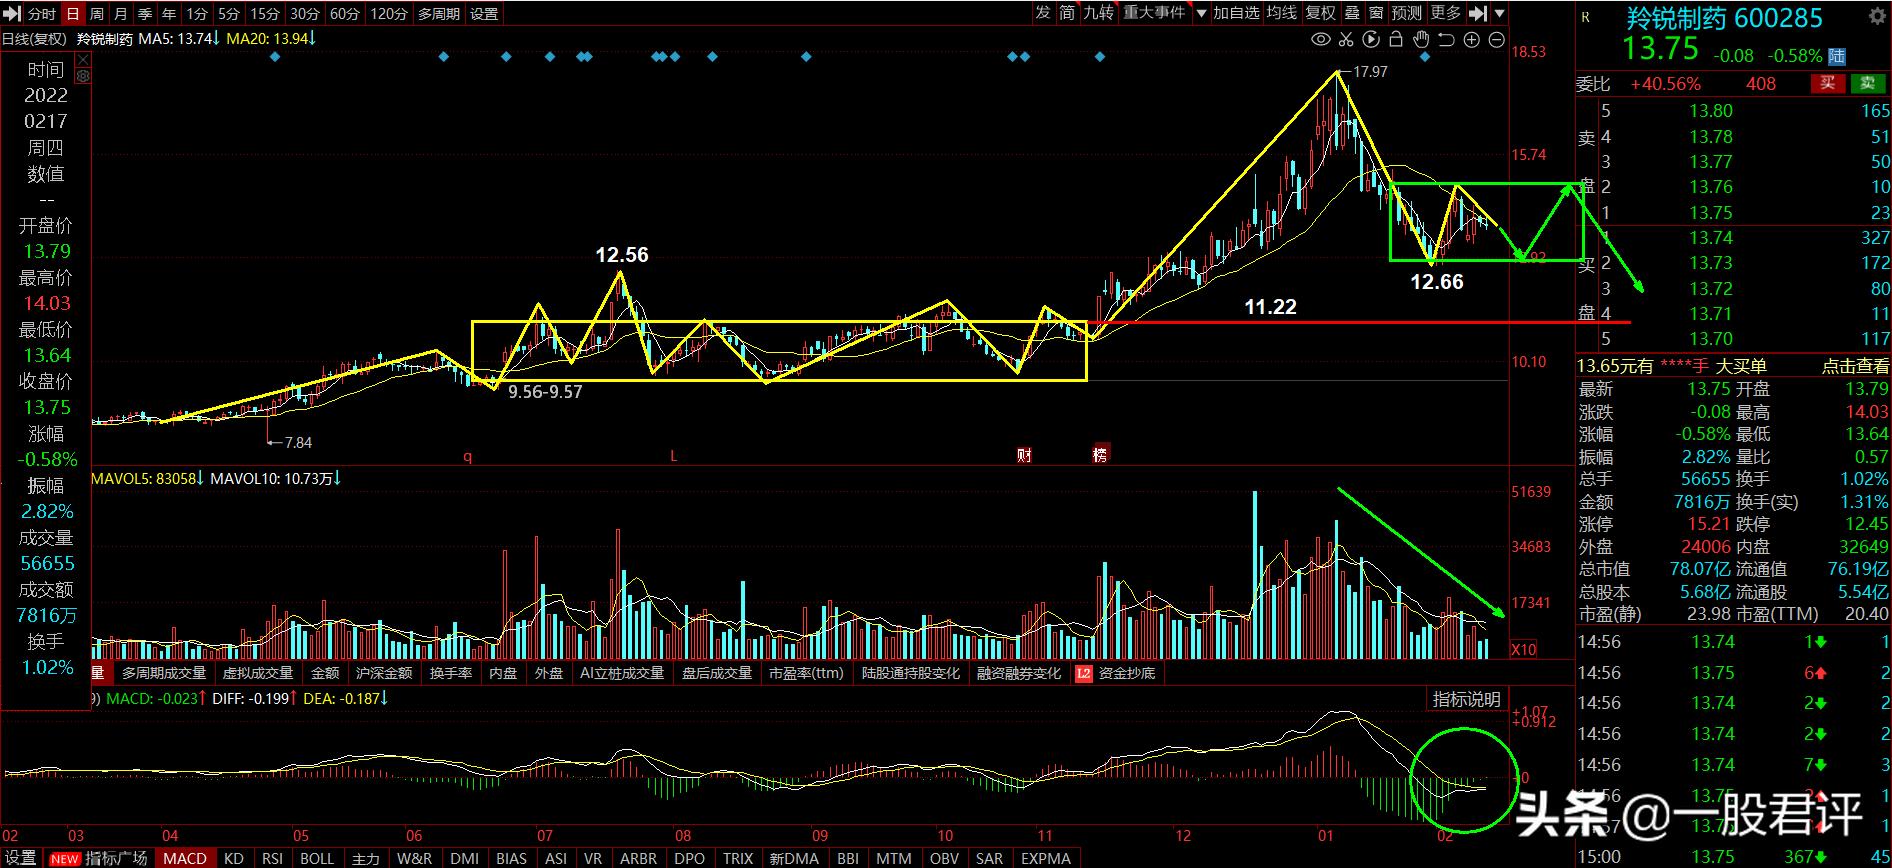Viewport: 1892px width, 868px height.
Task: Expand the dropdown arrow after 重大事件
Action: [x=1201, y=14]
